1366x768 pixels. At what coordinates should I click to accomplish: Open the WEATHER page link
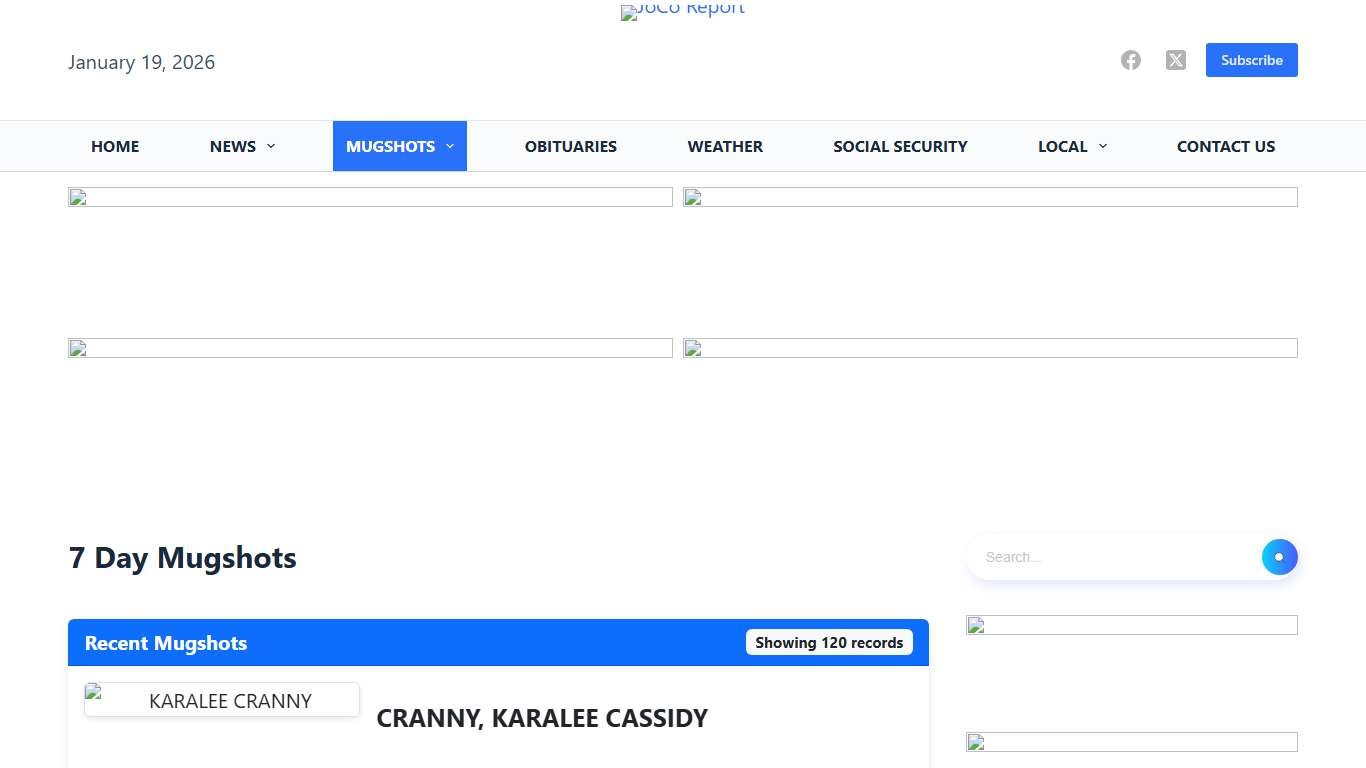click(x=725, y=146)
